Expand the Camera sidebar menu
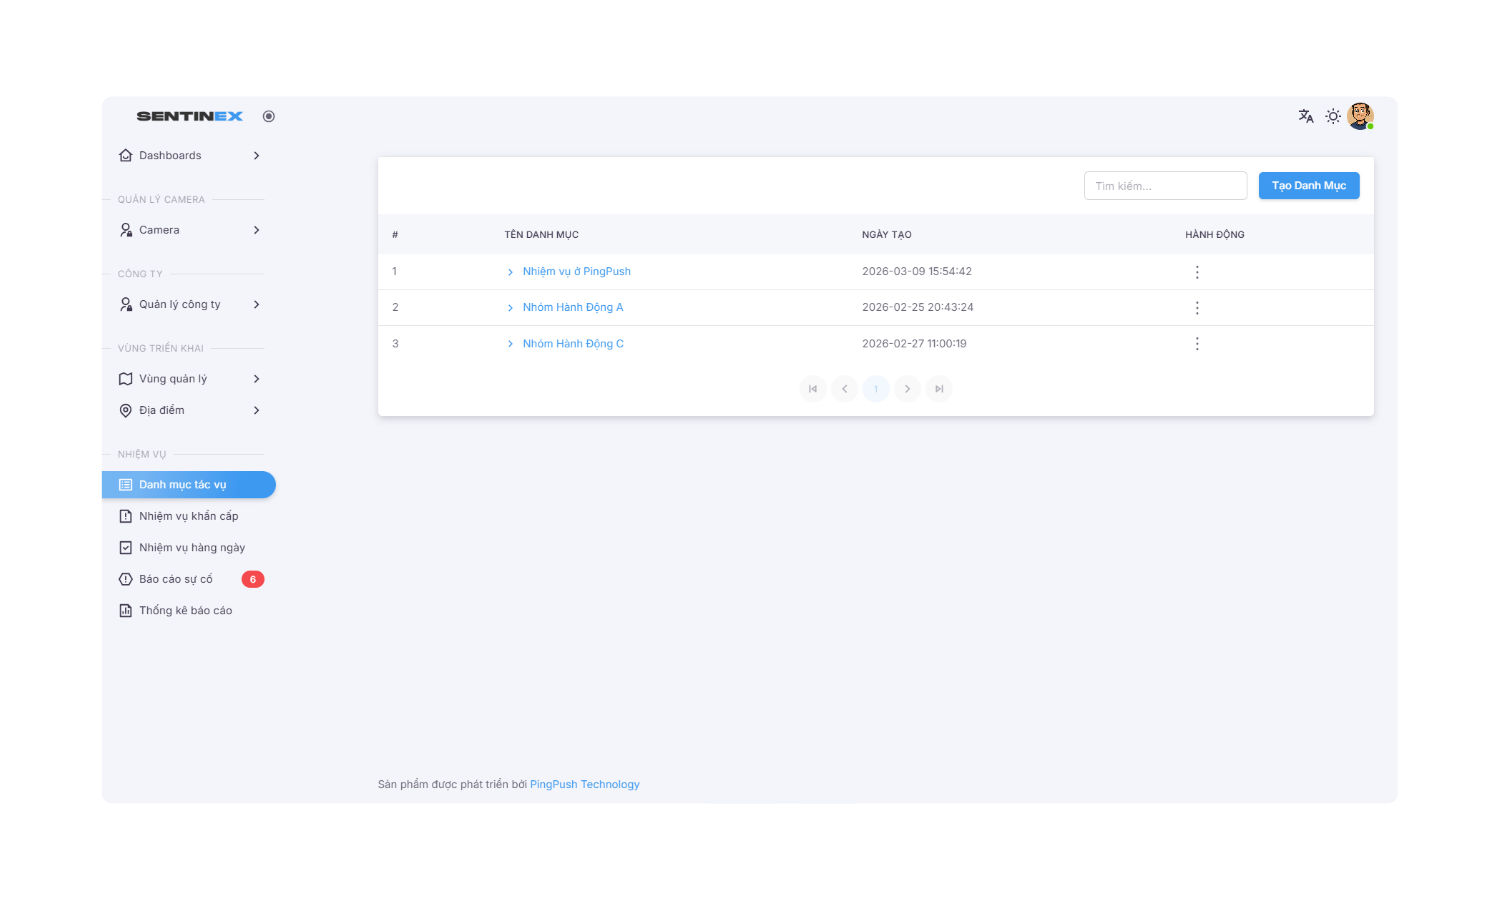 pyautogui.click(x=189, y=230)
